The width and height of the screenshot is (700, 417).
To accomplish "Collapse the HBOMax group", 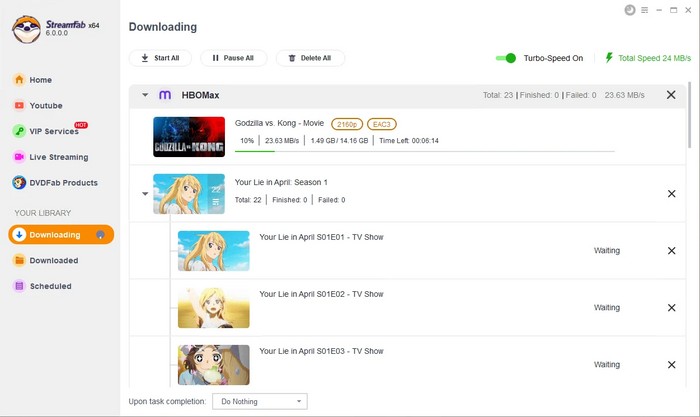I will [145, 95].
